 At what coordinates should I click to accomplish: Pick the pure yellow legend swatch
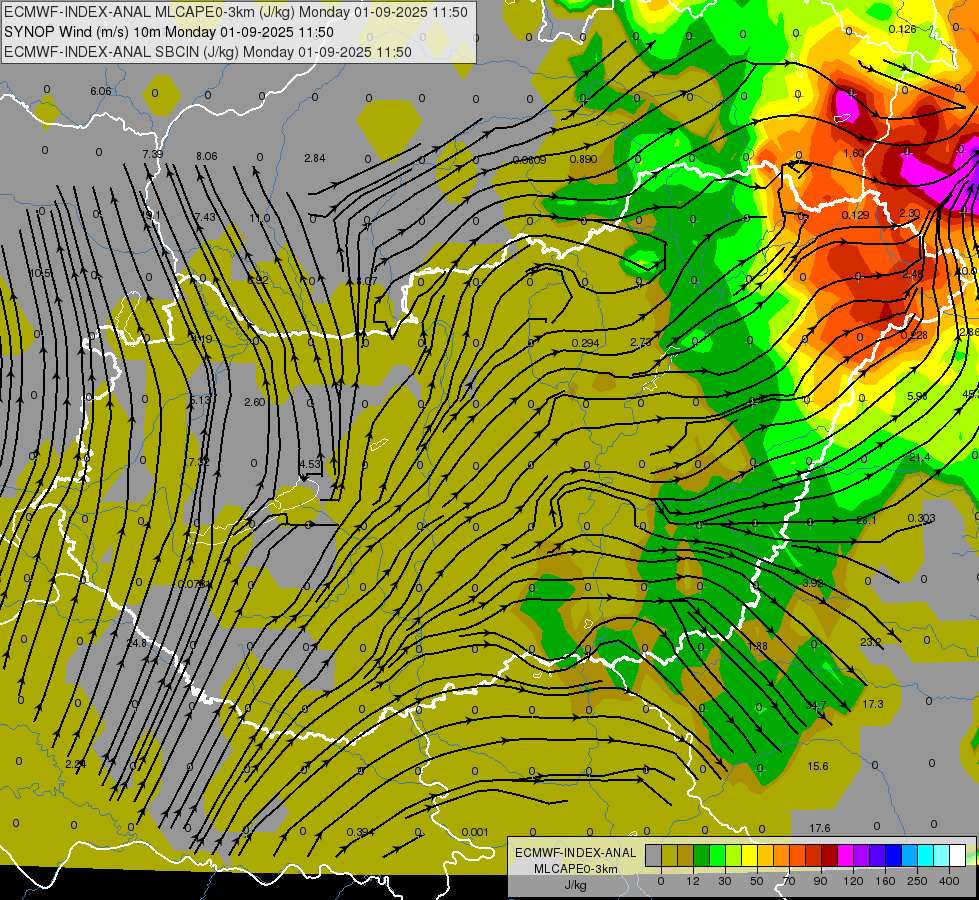749,855
